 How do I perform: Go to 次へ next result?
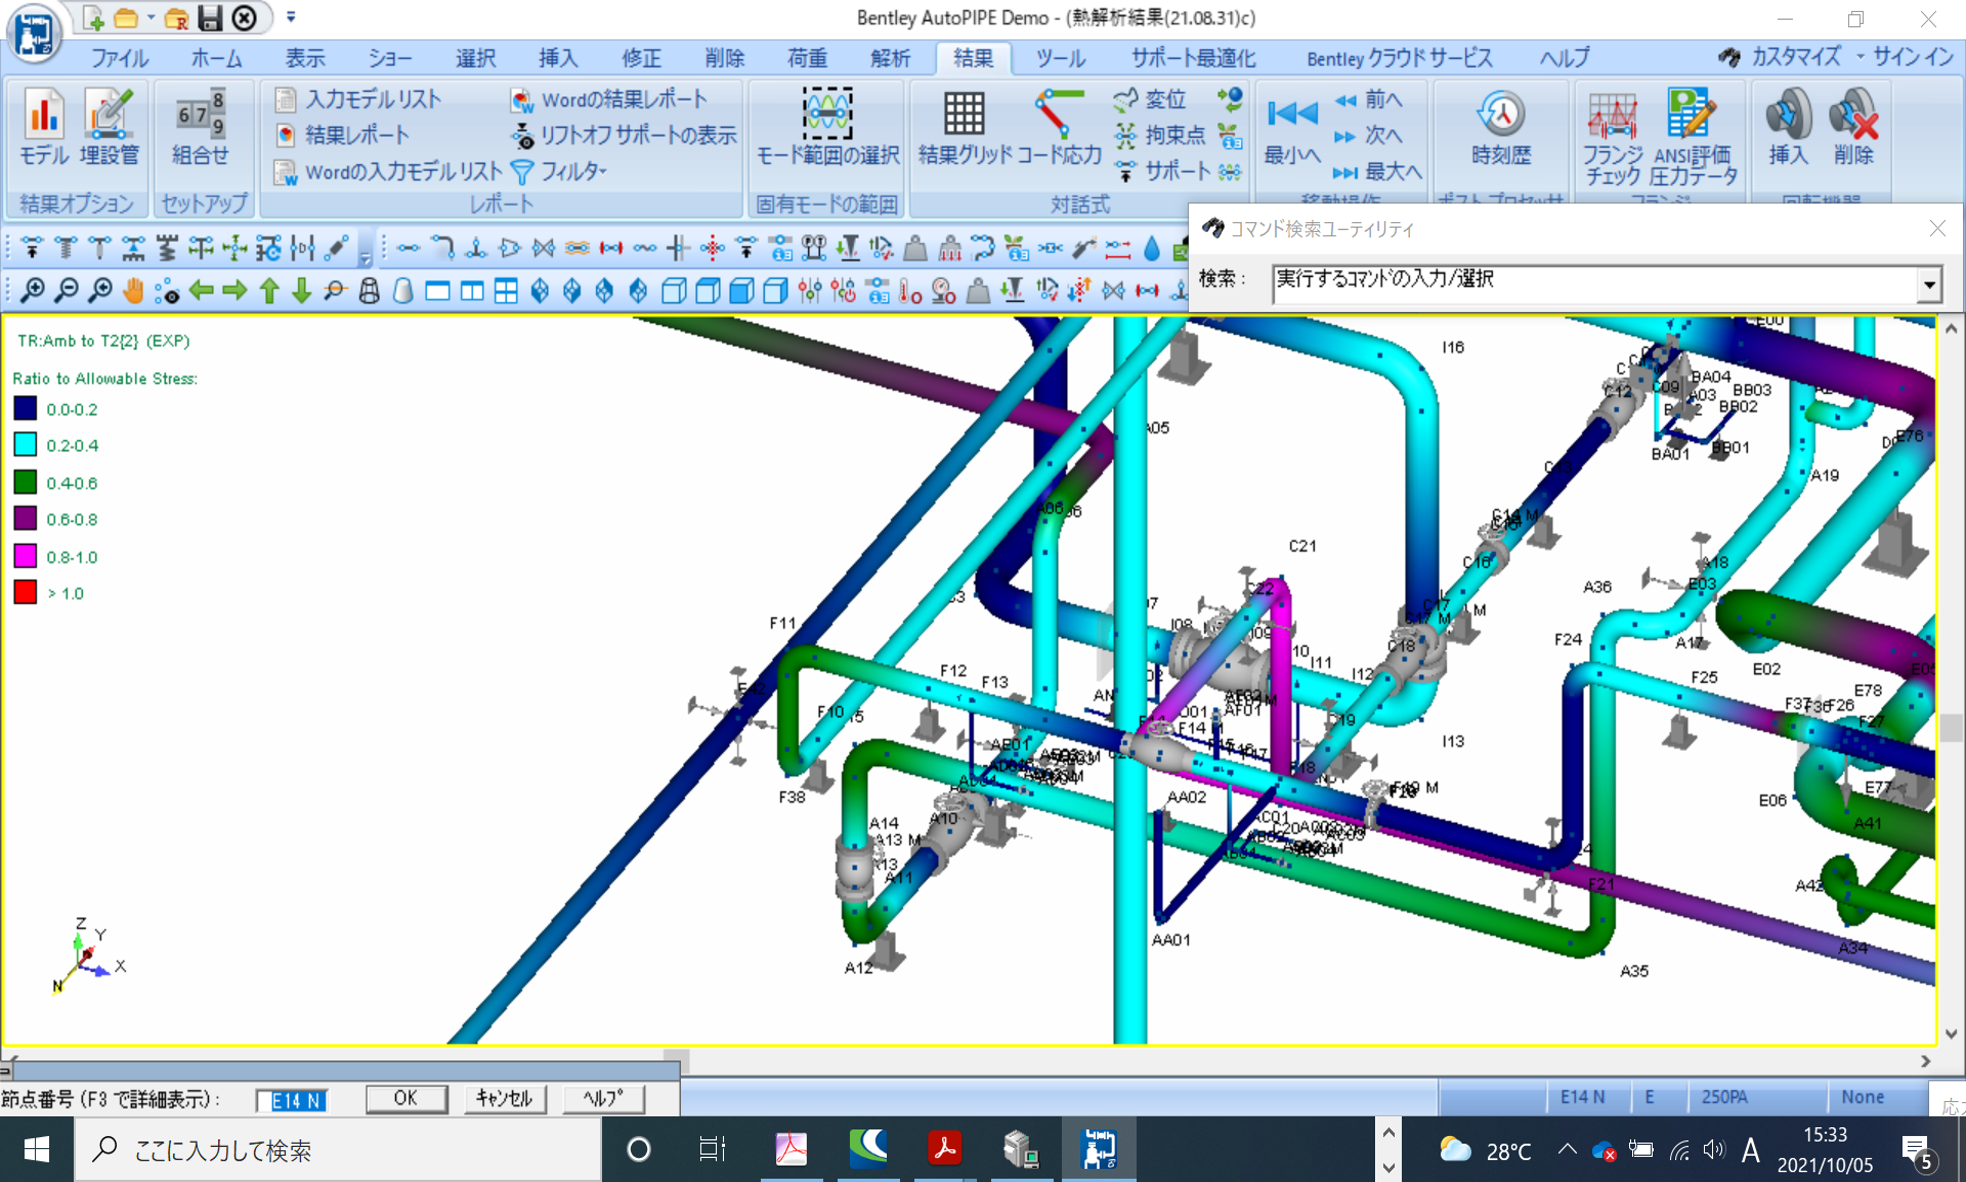1368,135
